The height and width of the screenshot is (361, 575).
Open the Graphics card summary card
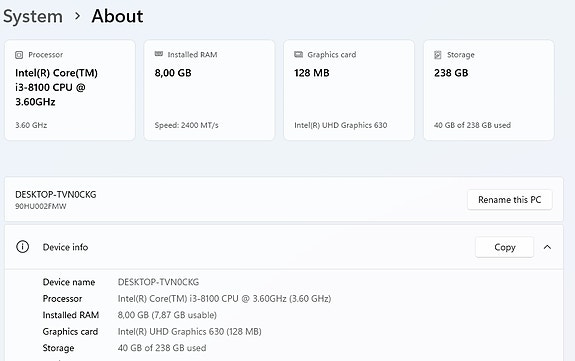pyautogui.click(x=349, y=90)
